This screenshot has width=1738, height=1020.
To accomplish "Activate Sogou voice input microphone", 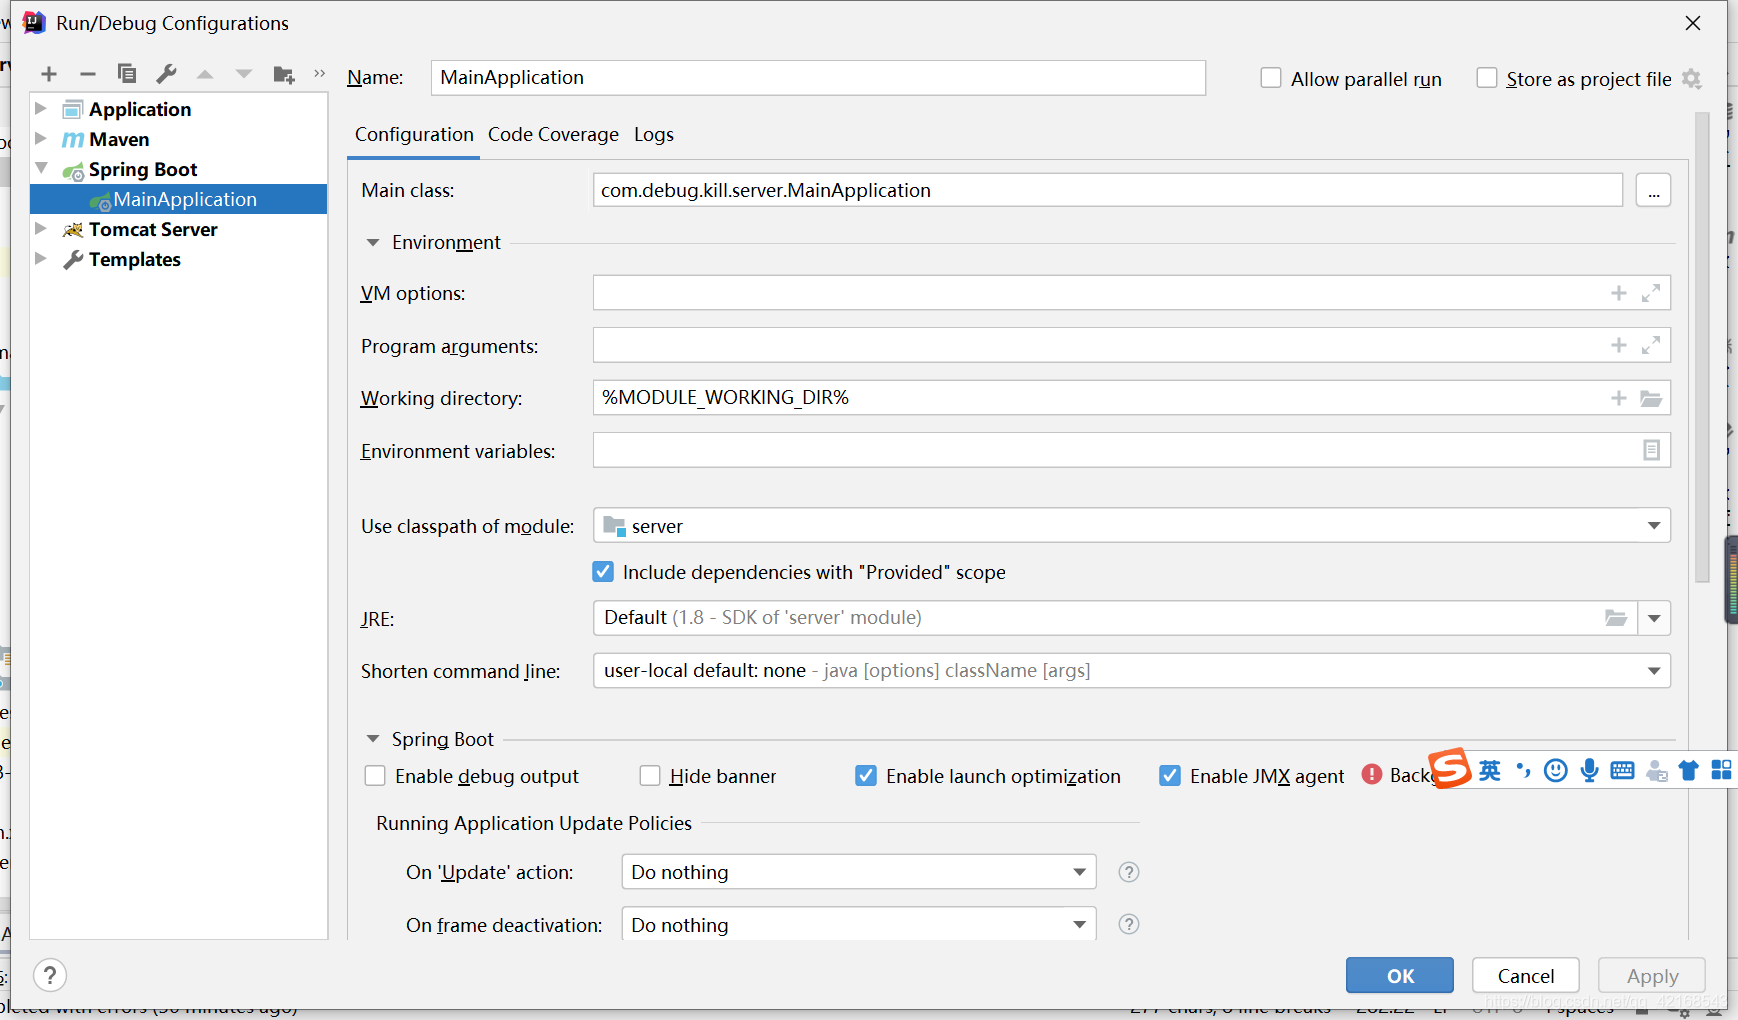I will click(x=1589, y=770).
